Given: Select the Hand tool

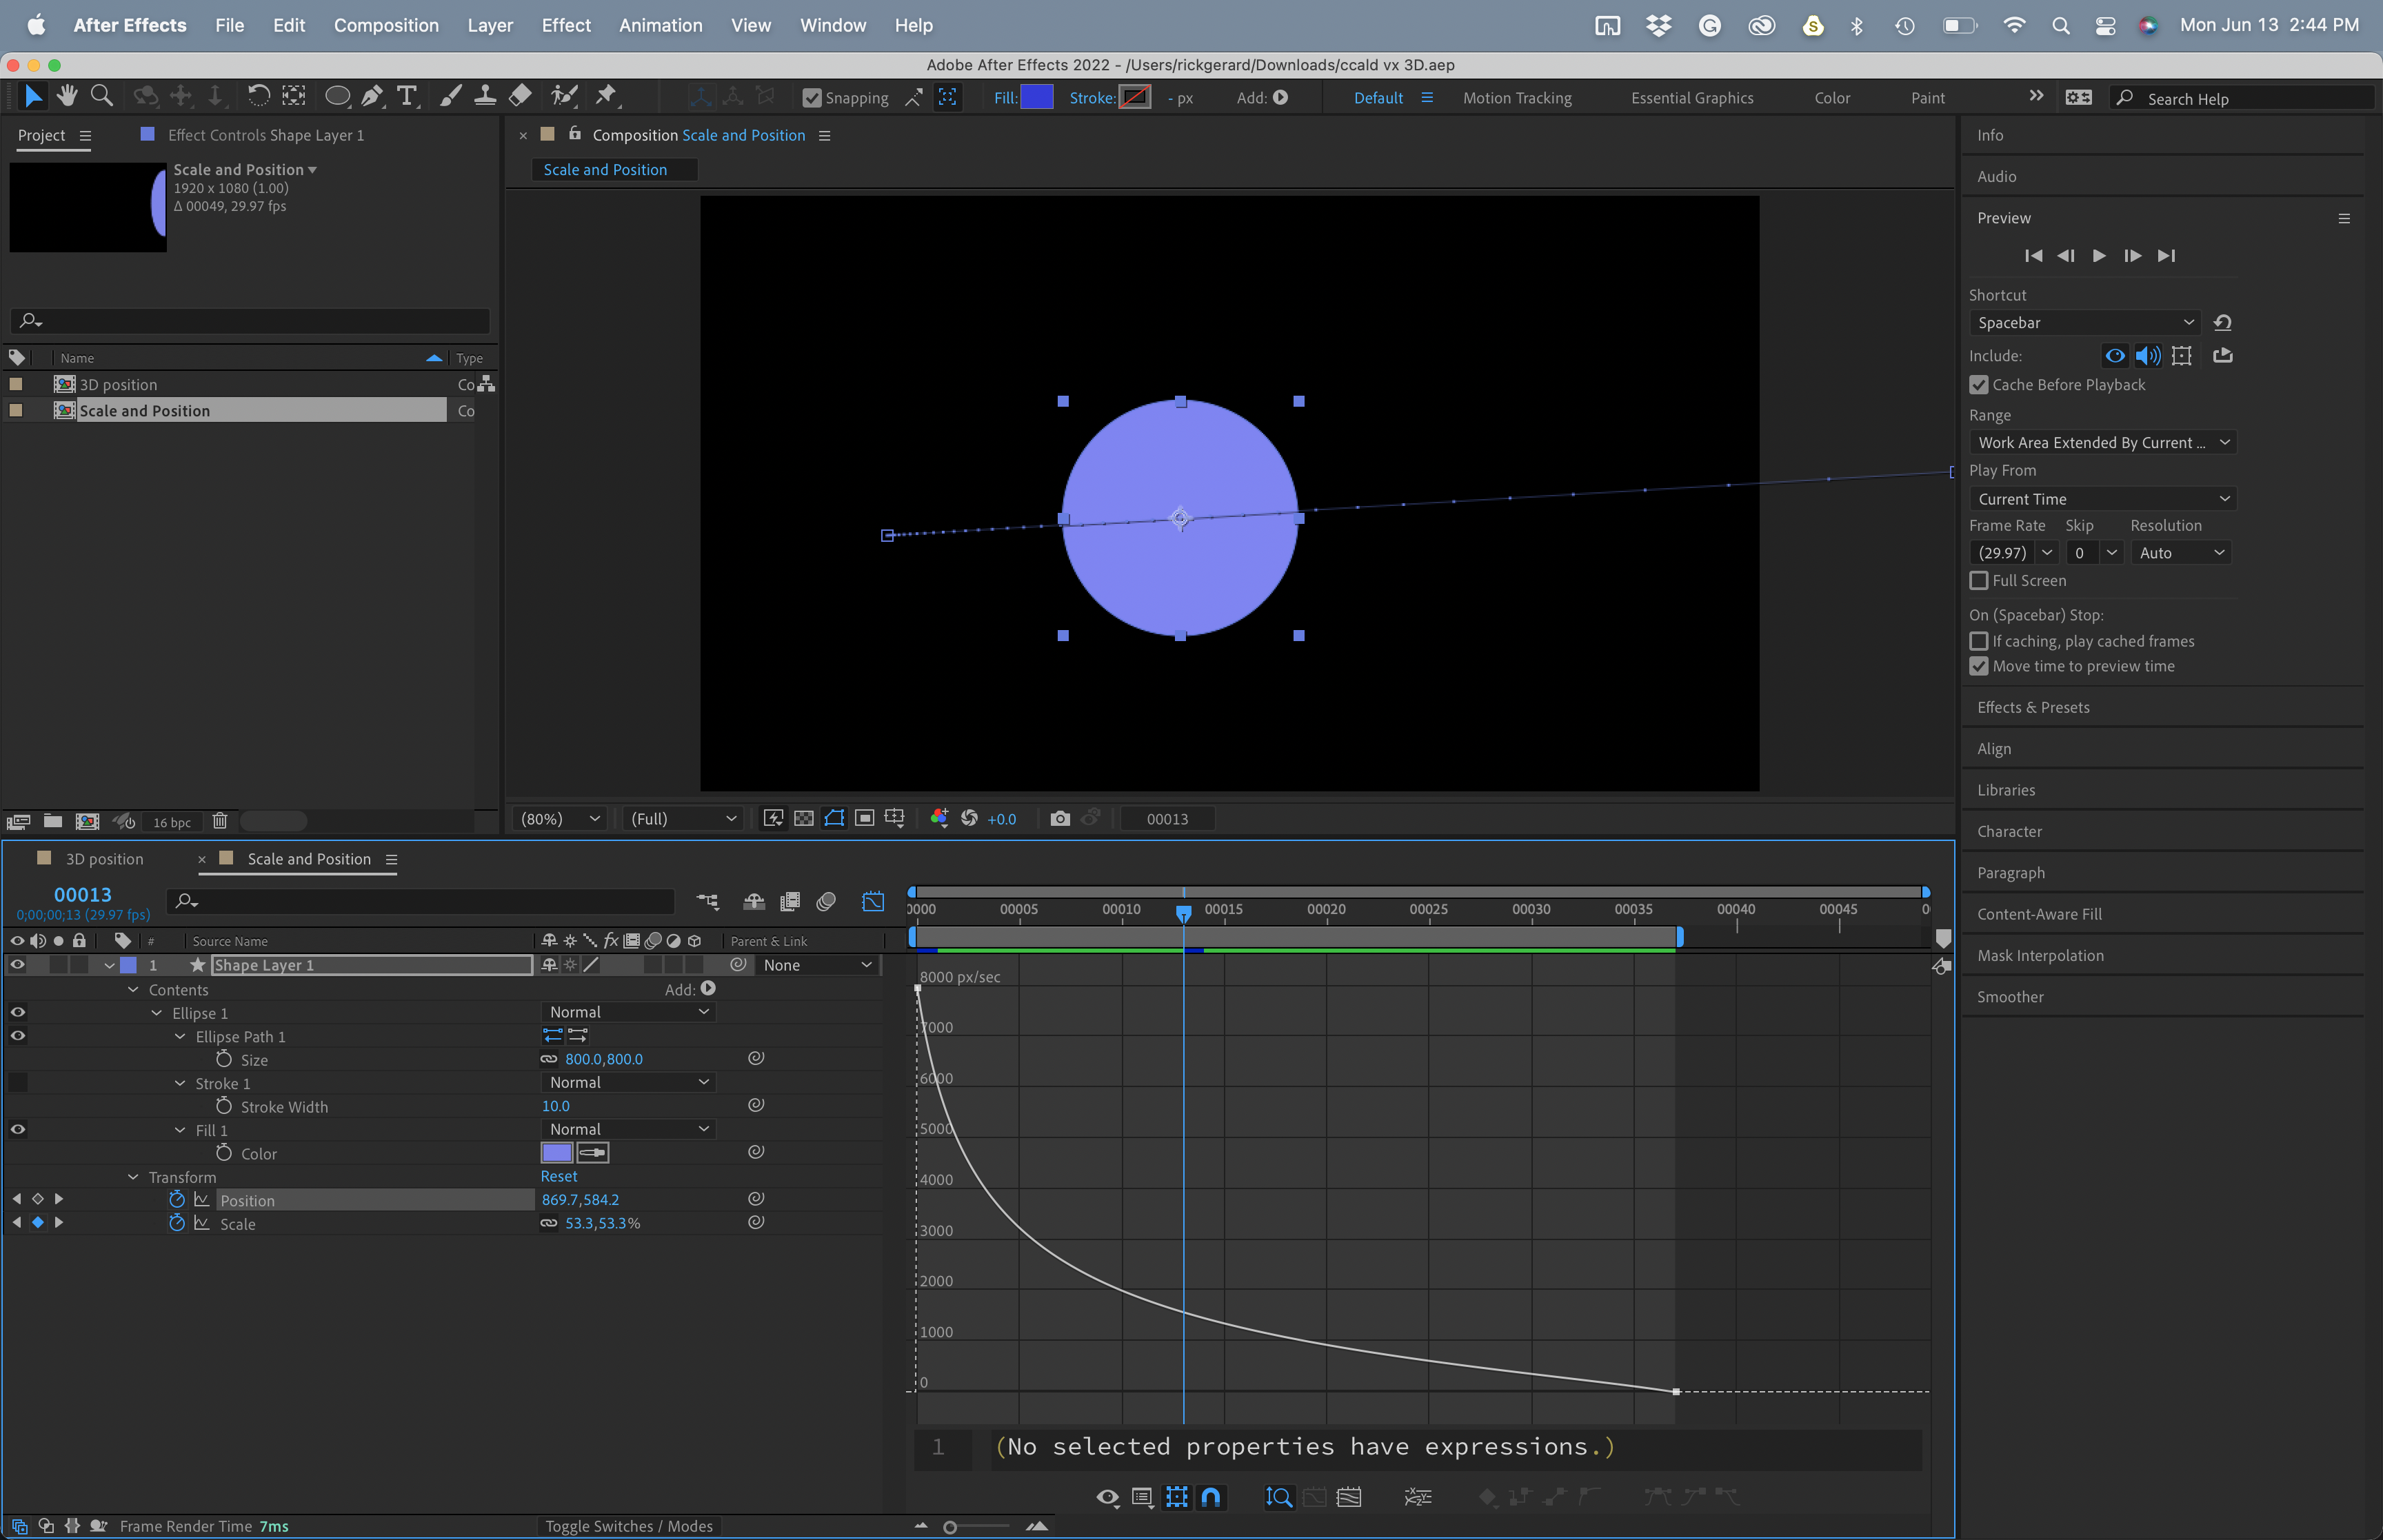Looking at the screenshot, I should click(67, 95).
